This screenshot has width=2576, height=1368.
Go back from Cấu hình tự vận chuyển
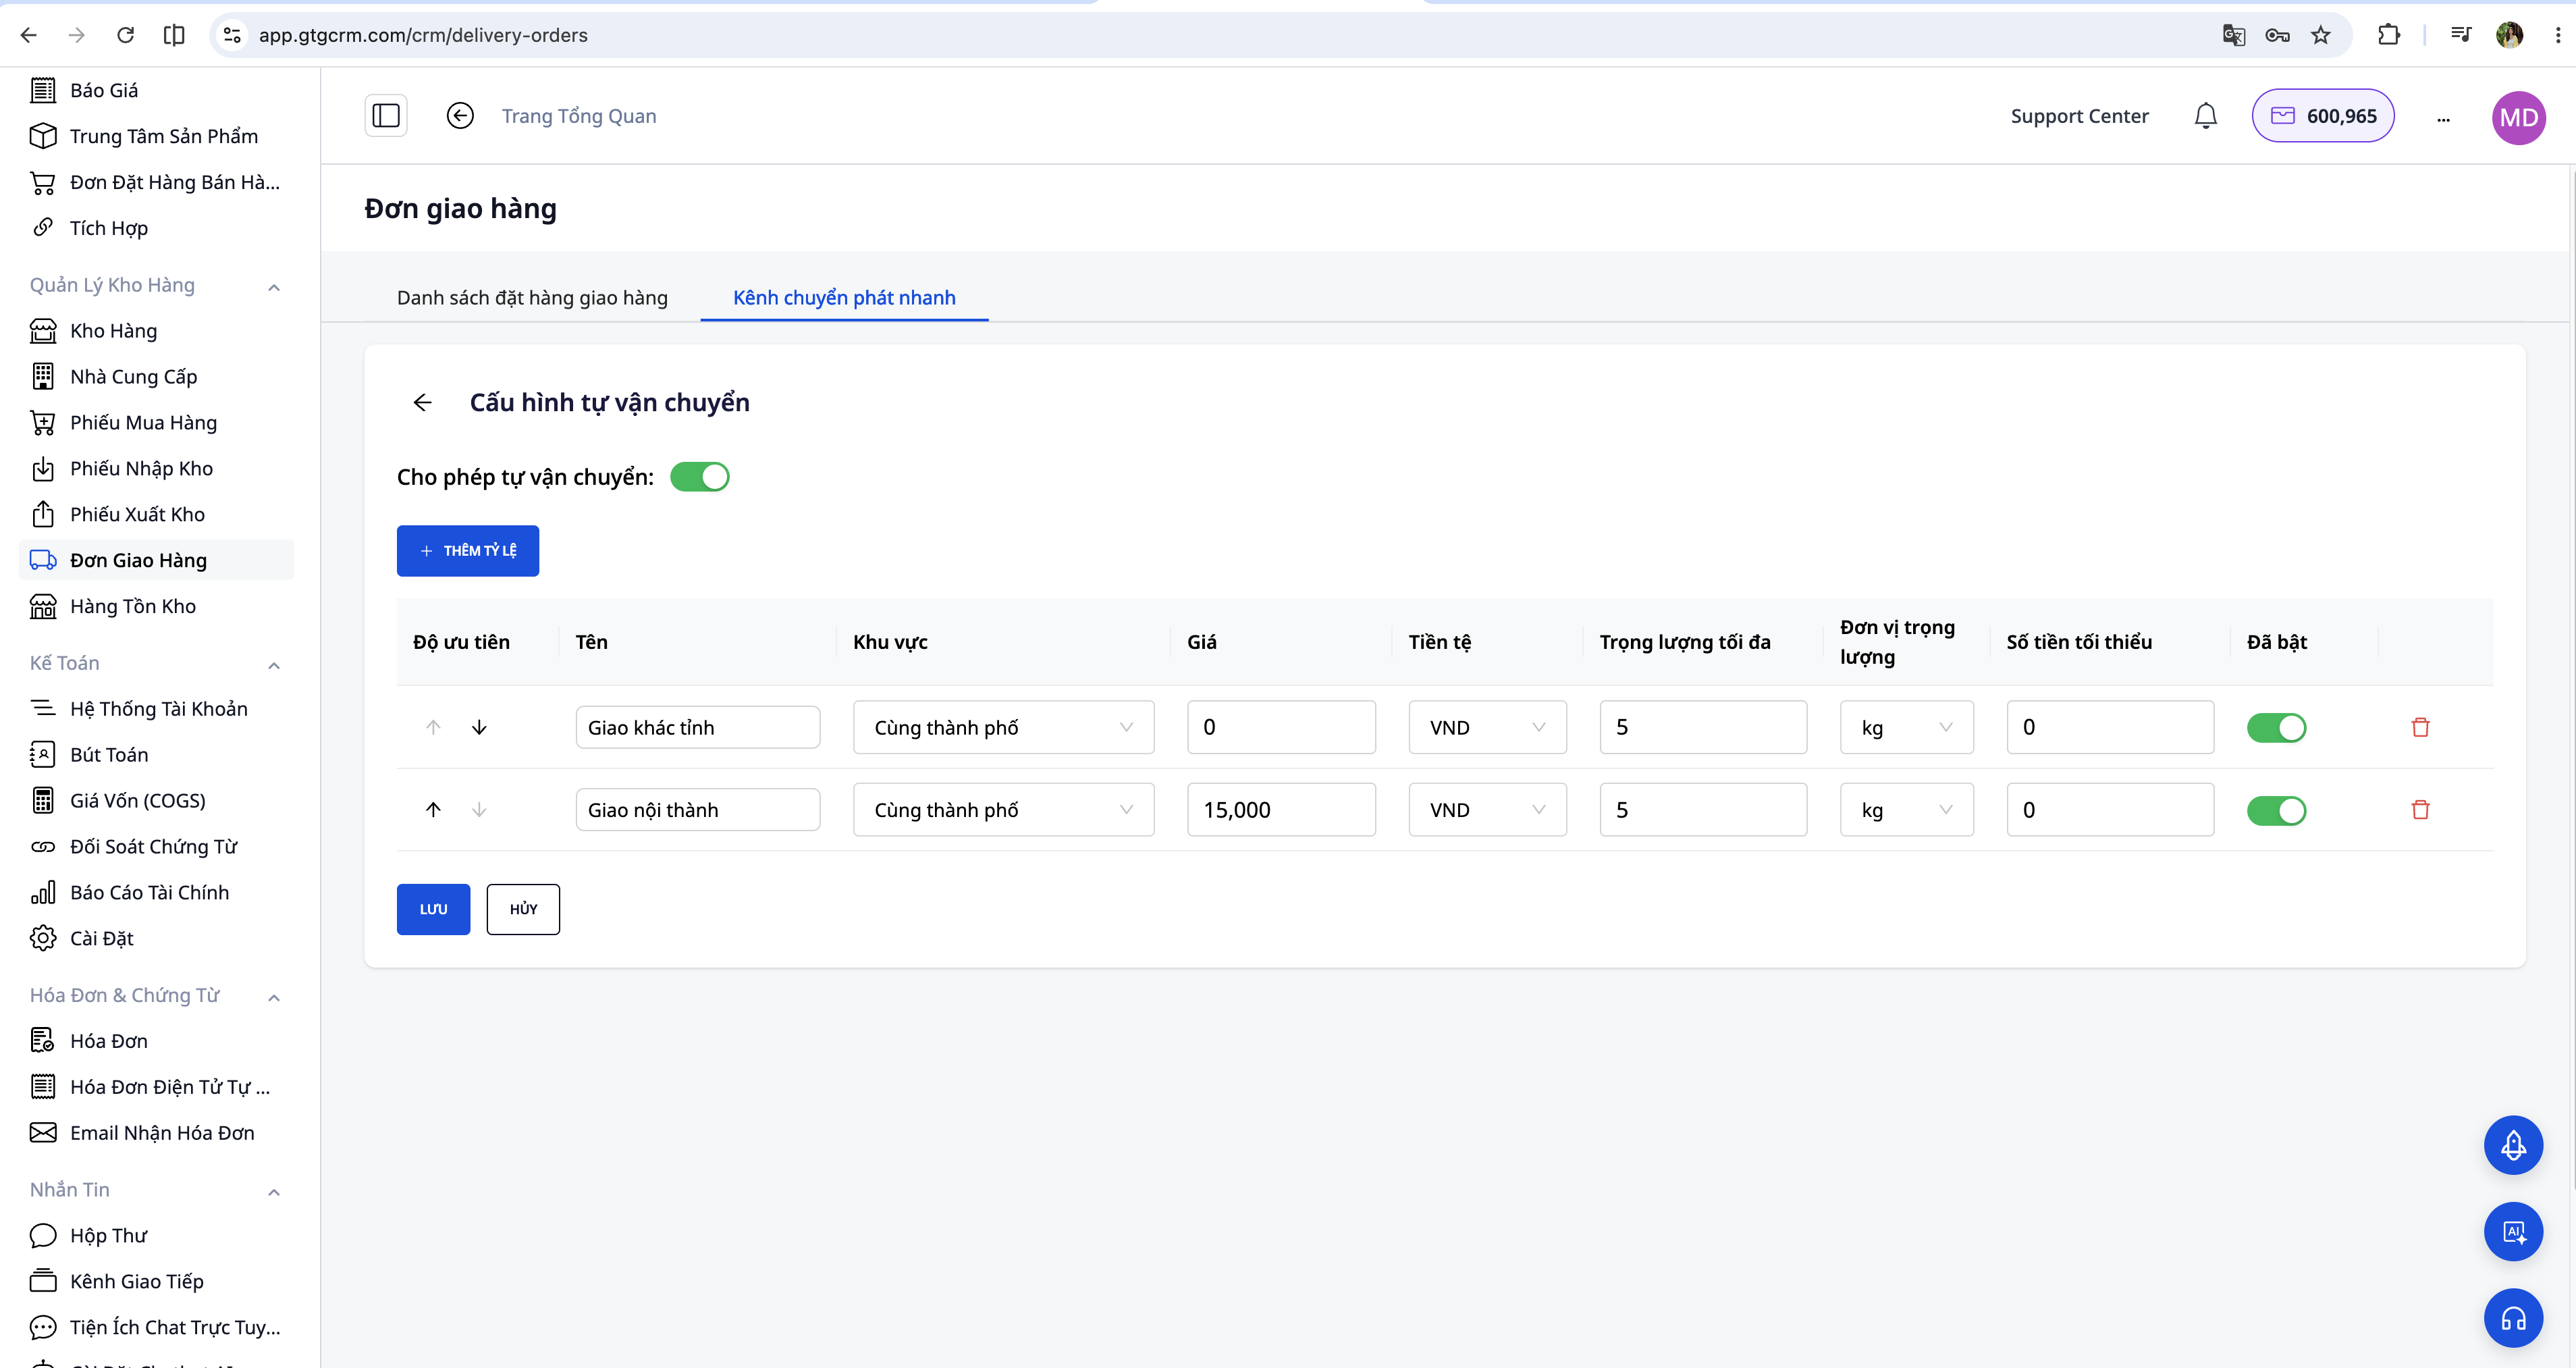click(x=422, y=402)
